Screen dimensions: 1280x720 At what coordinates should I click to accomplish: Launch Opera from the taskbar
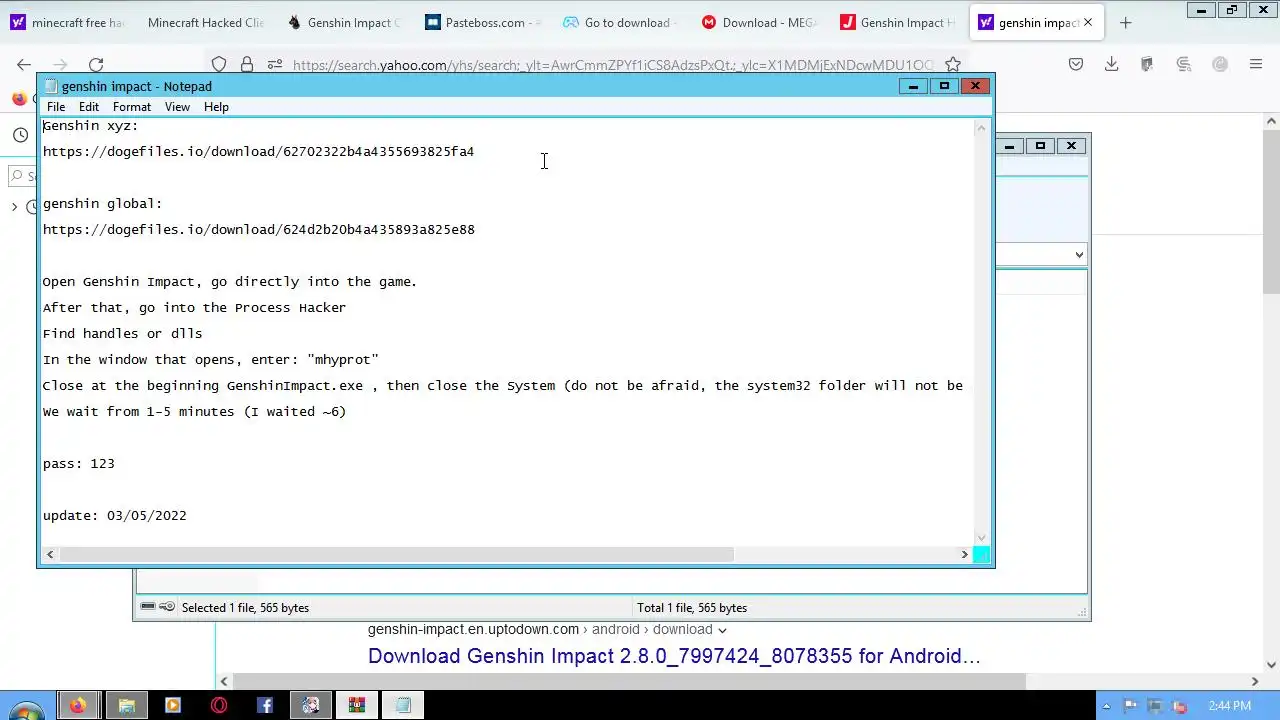(219, 706)
